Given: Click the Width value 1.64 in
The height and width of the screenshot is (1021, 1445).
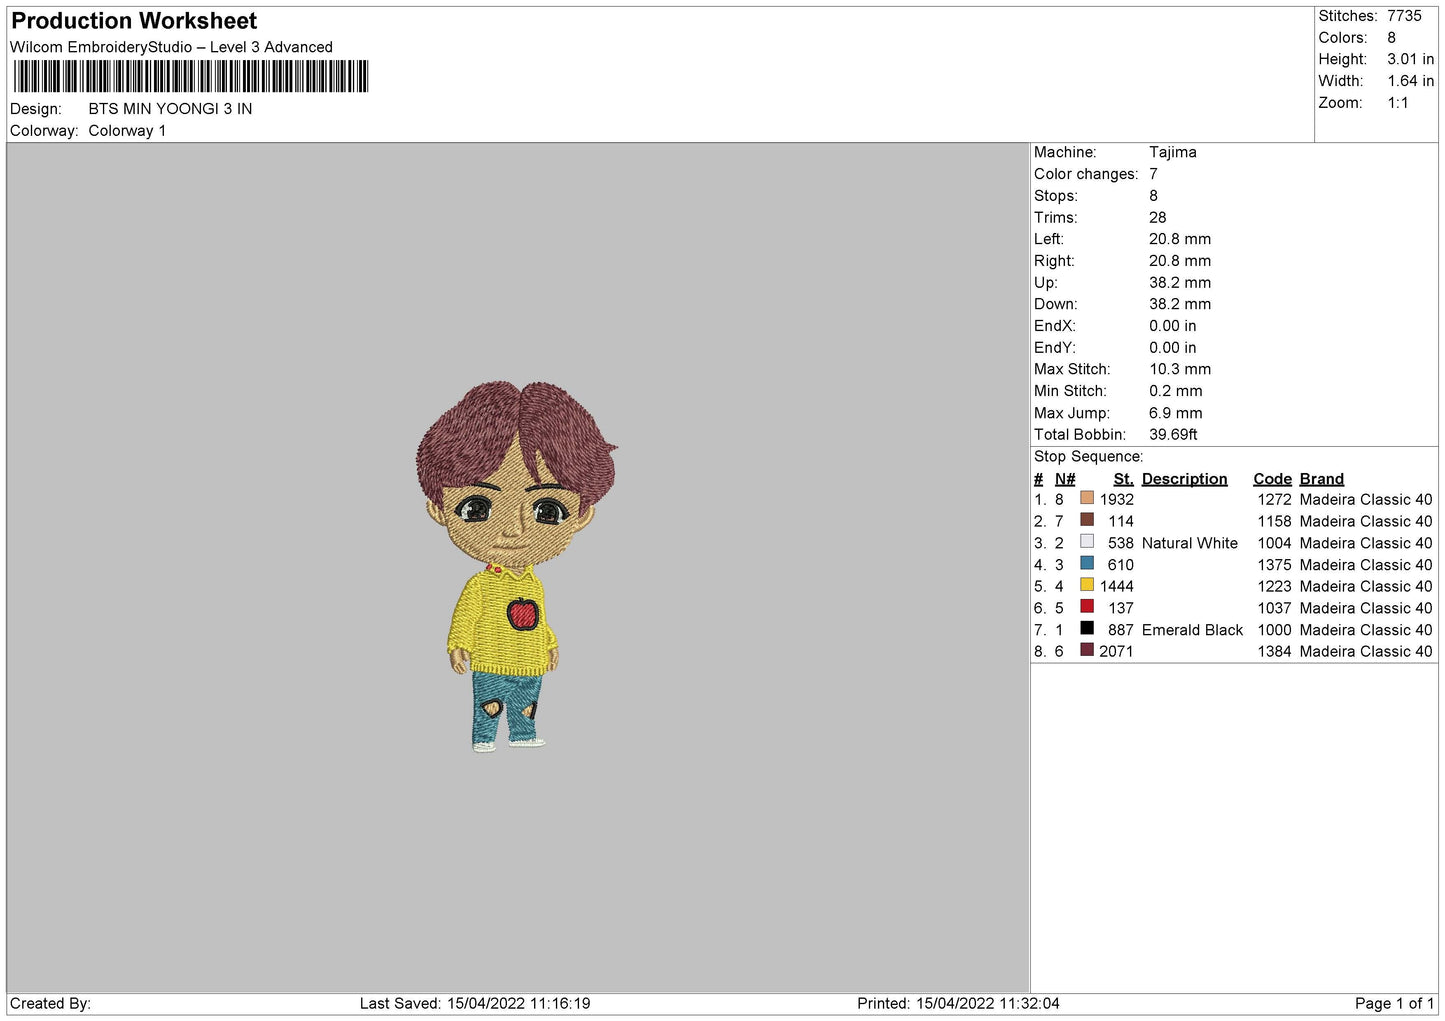Looking at the screenshot, I should point(1410,81).
